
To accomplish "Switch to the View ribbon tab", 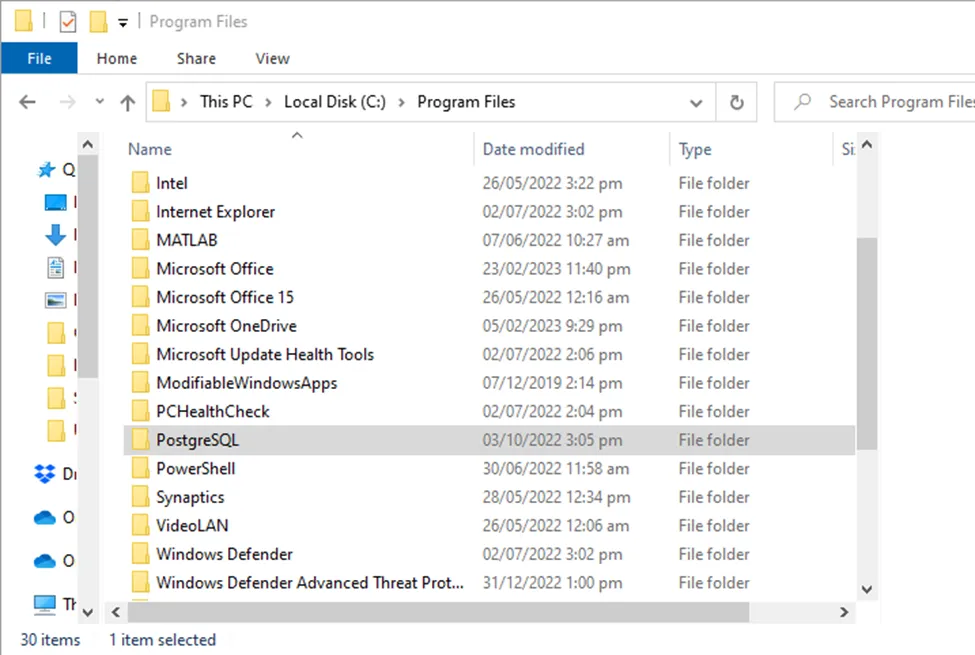I will point(272,59).
